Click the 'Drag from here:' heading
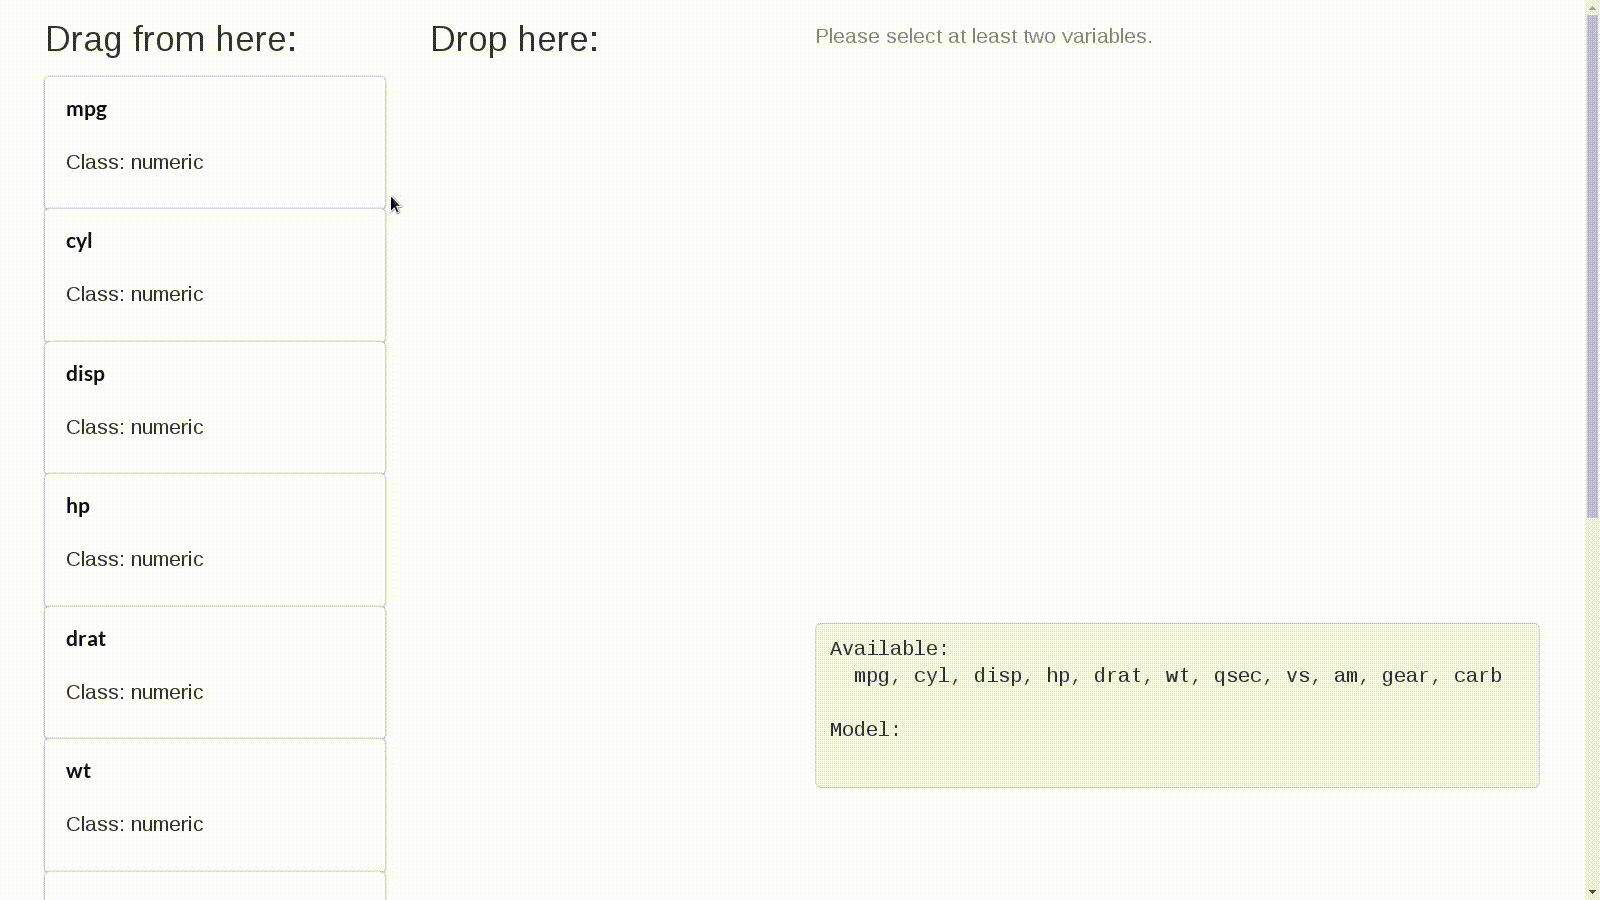This screenshot has height=900, width=1600. [171, 39]
